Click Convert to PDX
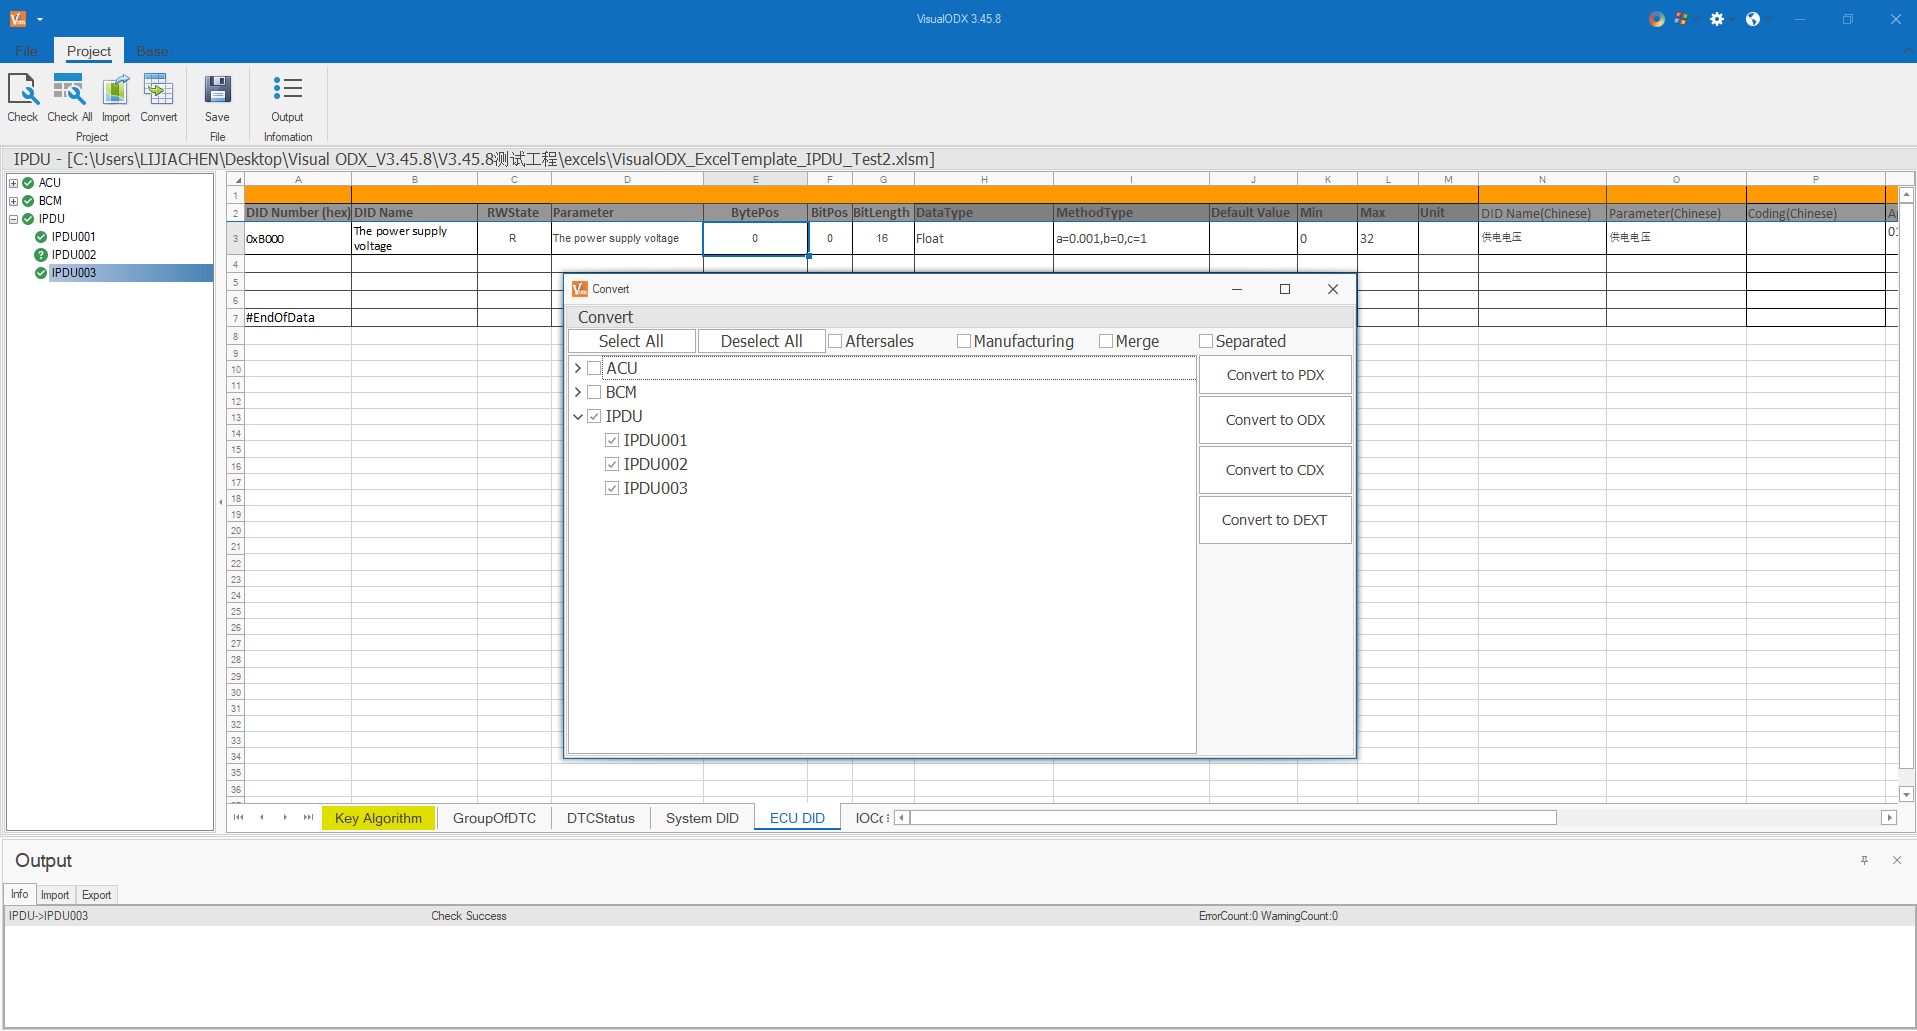 tap(1275, 375)
